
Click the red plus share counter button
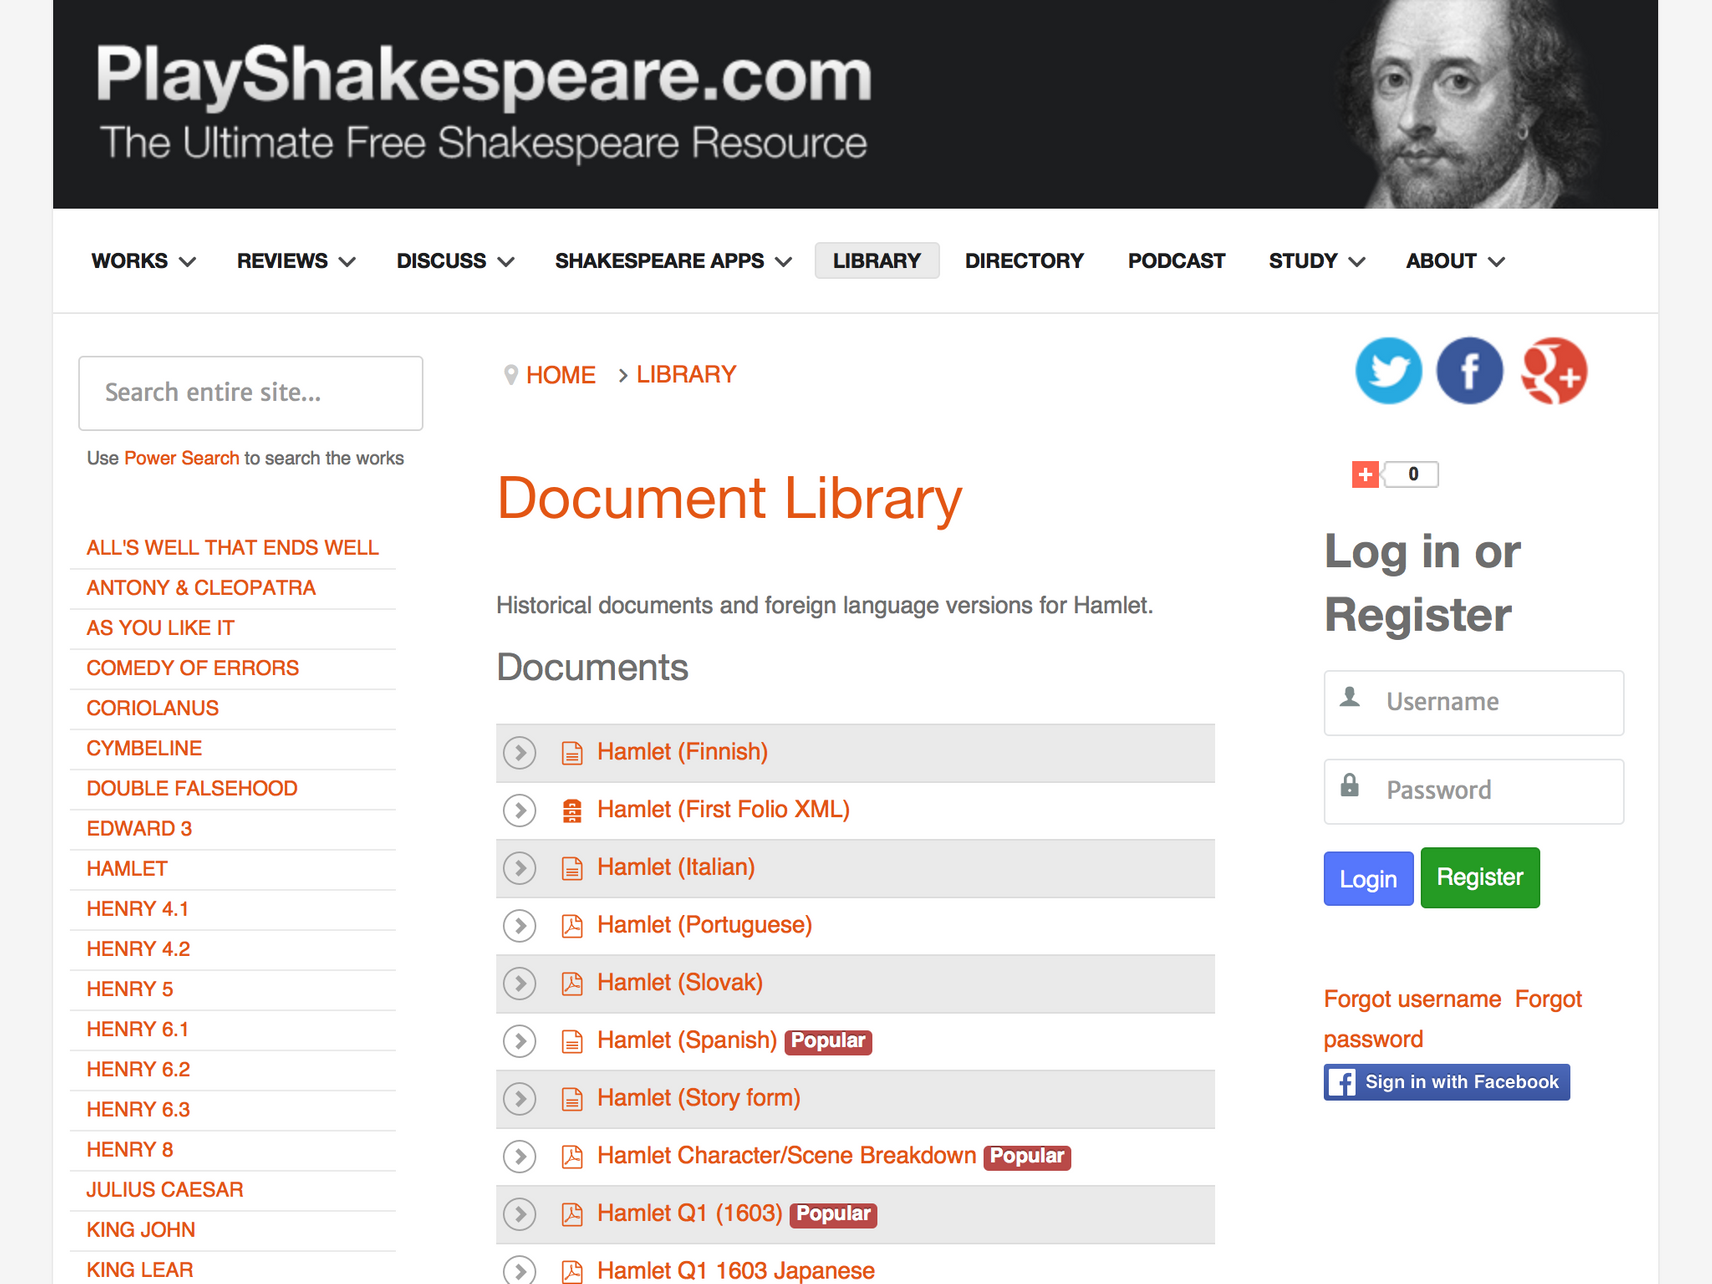click(1365, 474)
